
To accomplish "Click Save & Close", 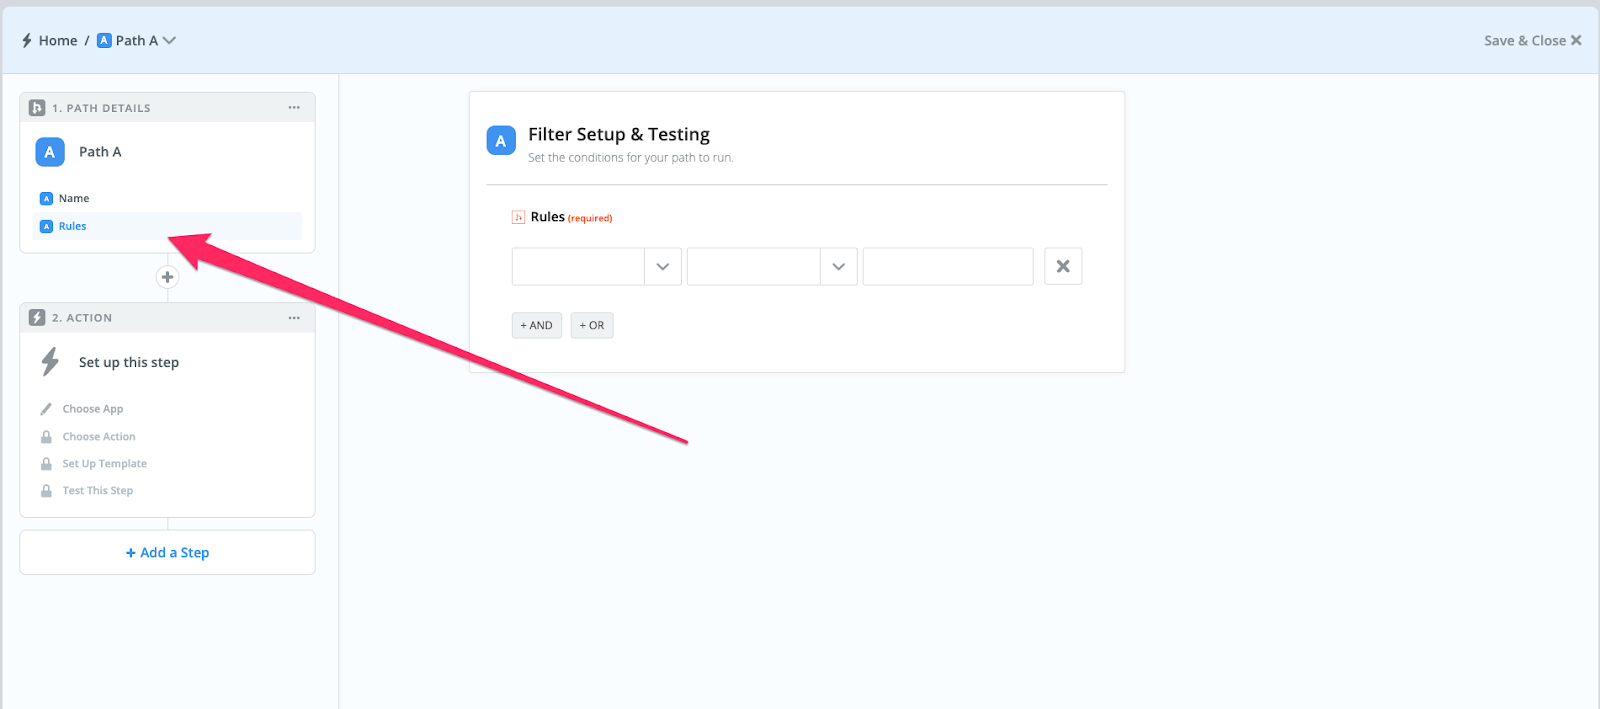I will 1524,41.
